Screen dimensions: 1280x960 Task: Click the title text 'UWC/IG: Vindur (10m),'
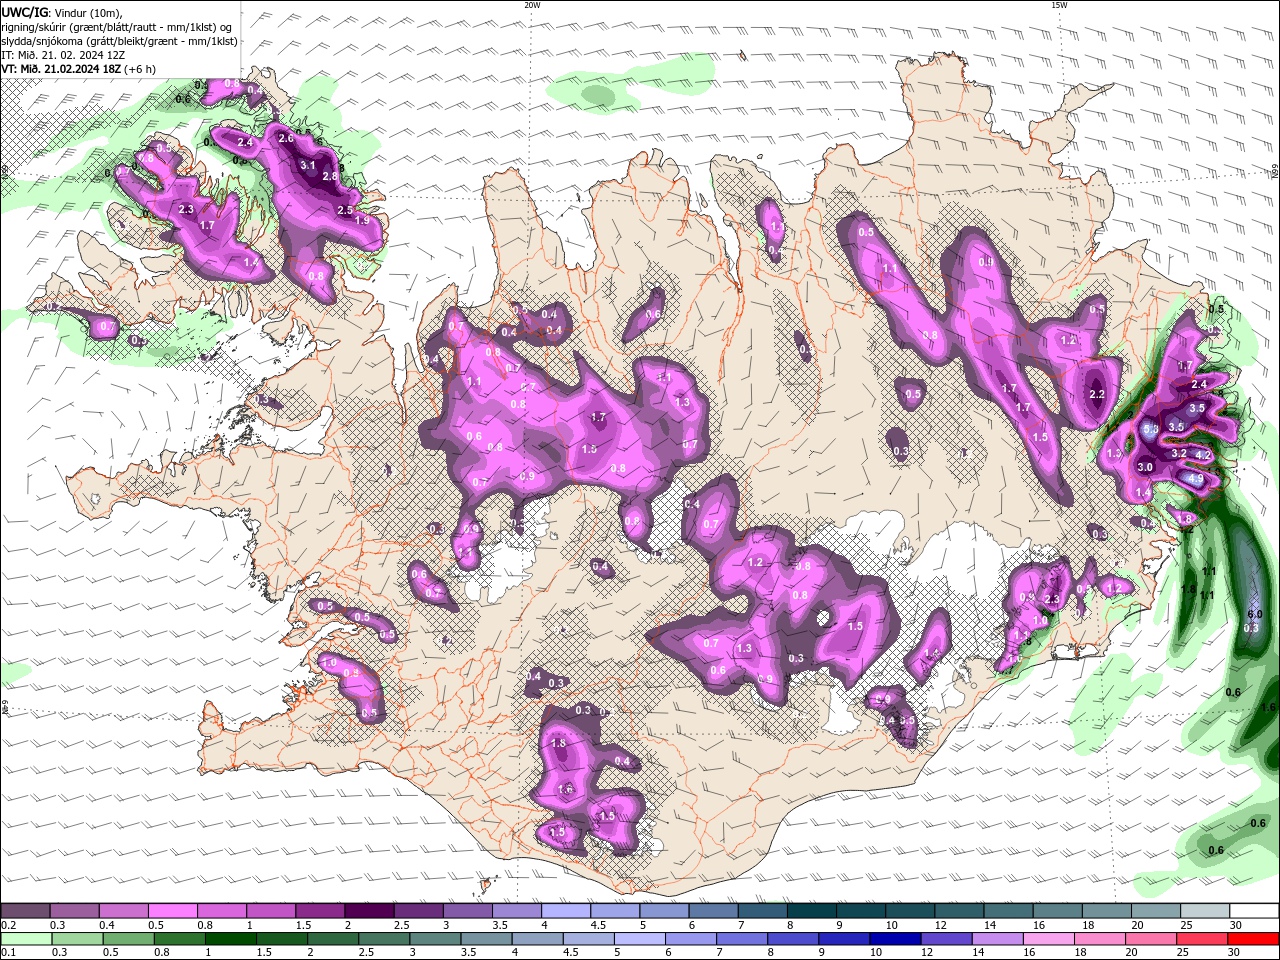61,12
